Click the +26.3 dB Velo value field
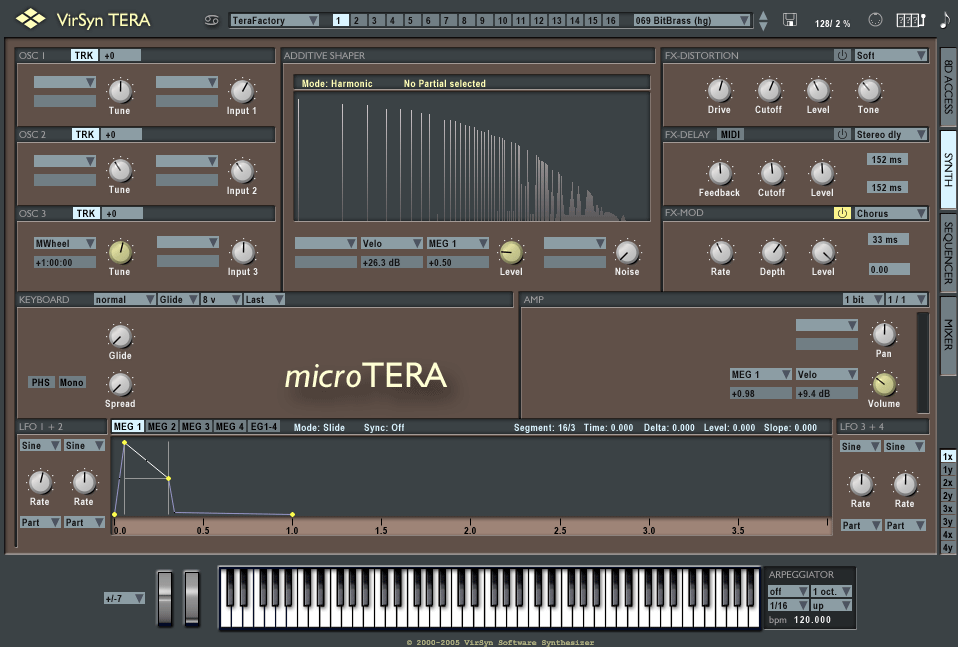The height and width of the screenshot is (647, 958). click(x=392, y=263)
